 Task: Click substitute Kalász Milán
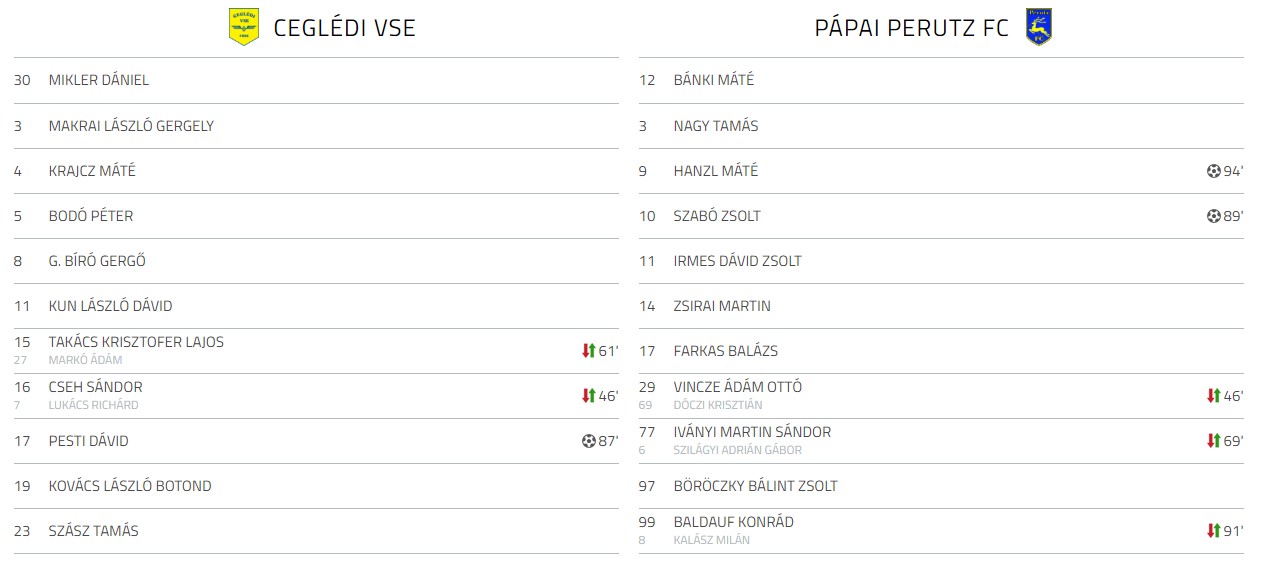pos(711,540)
